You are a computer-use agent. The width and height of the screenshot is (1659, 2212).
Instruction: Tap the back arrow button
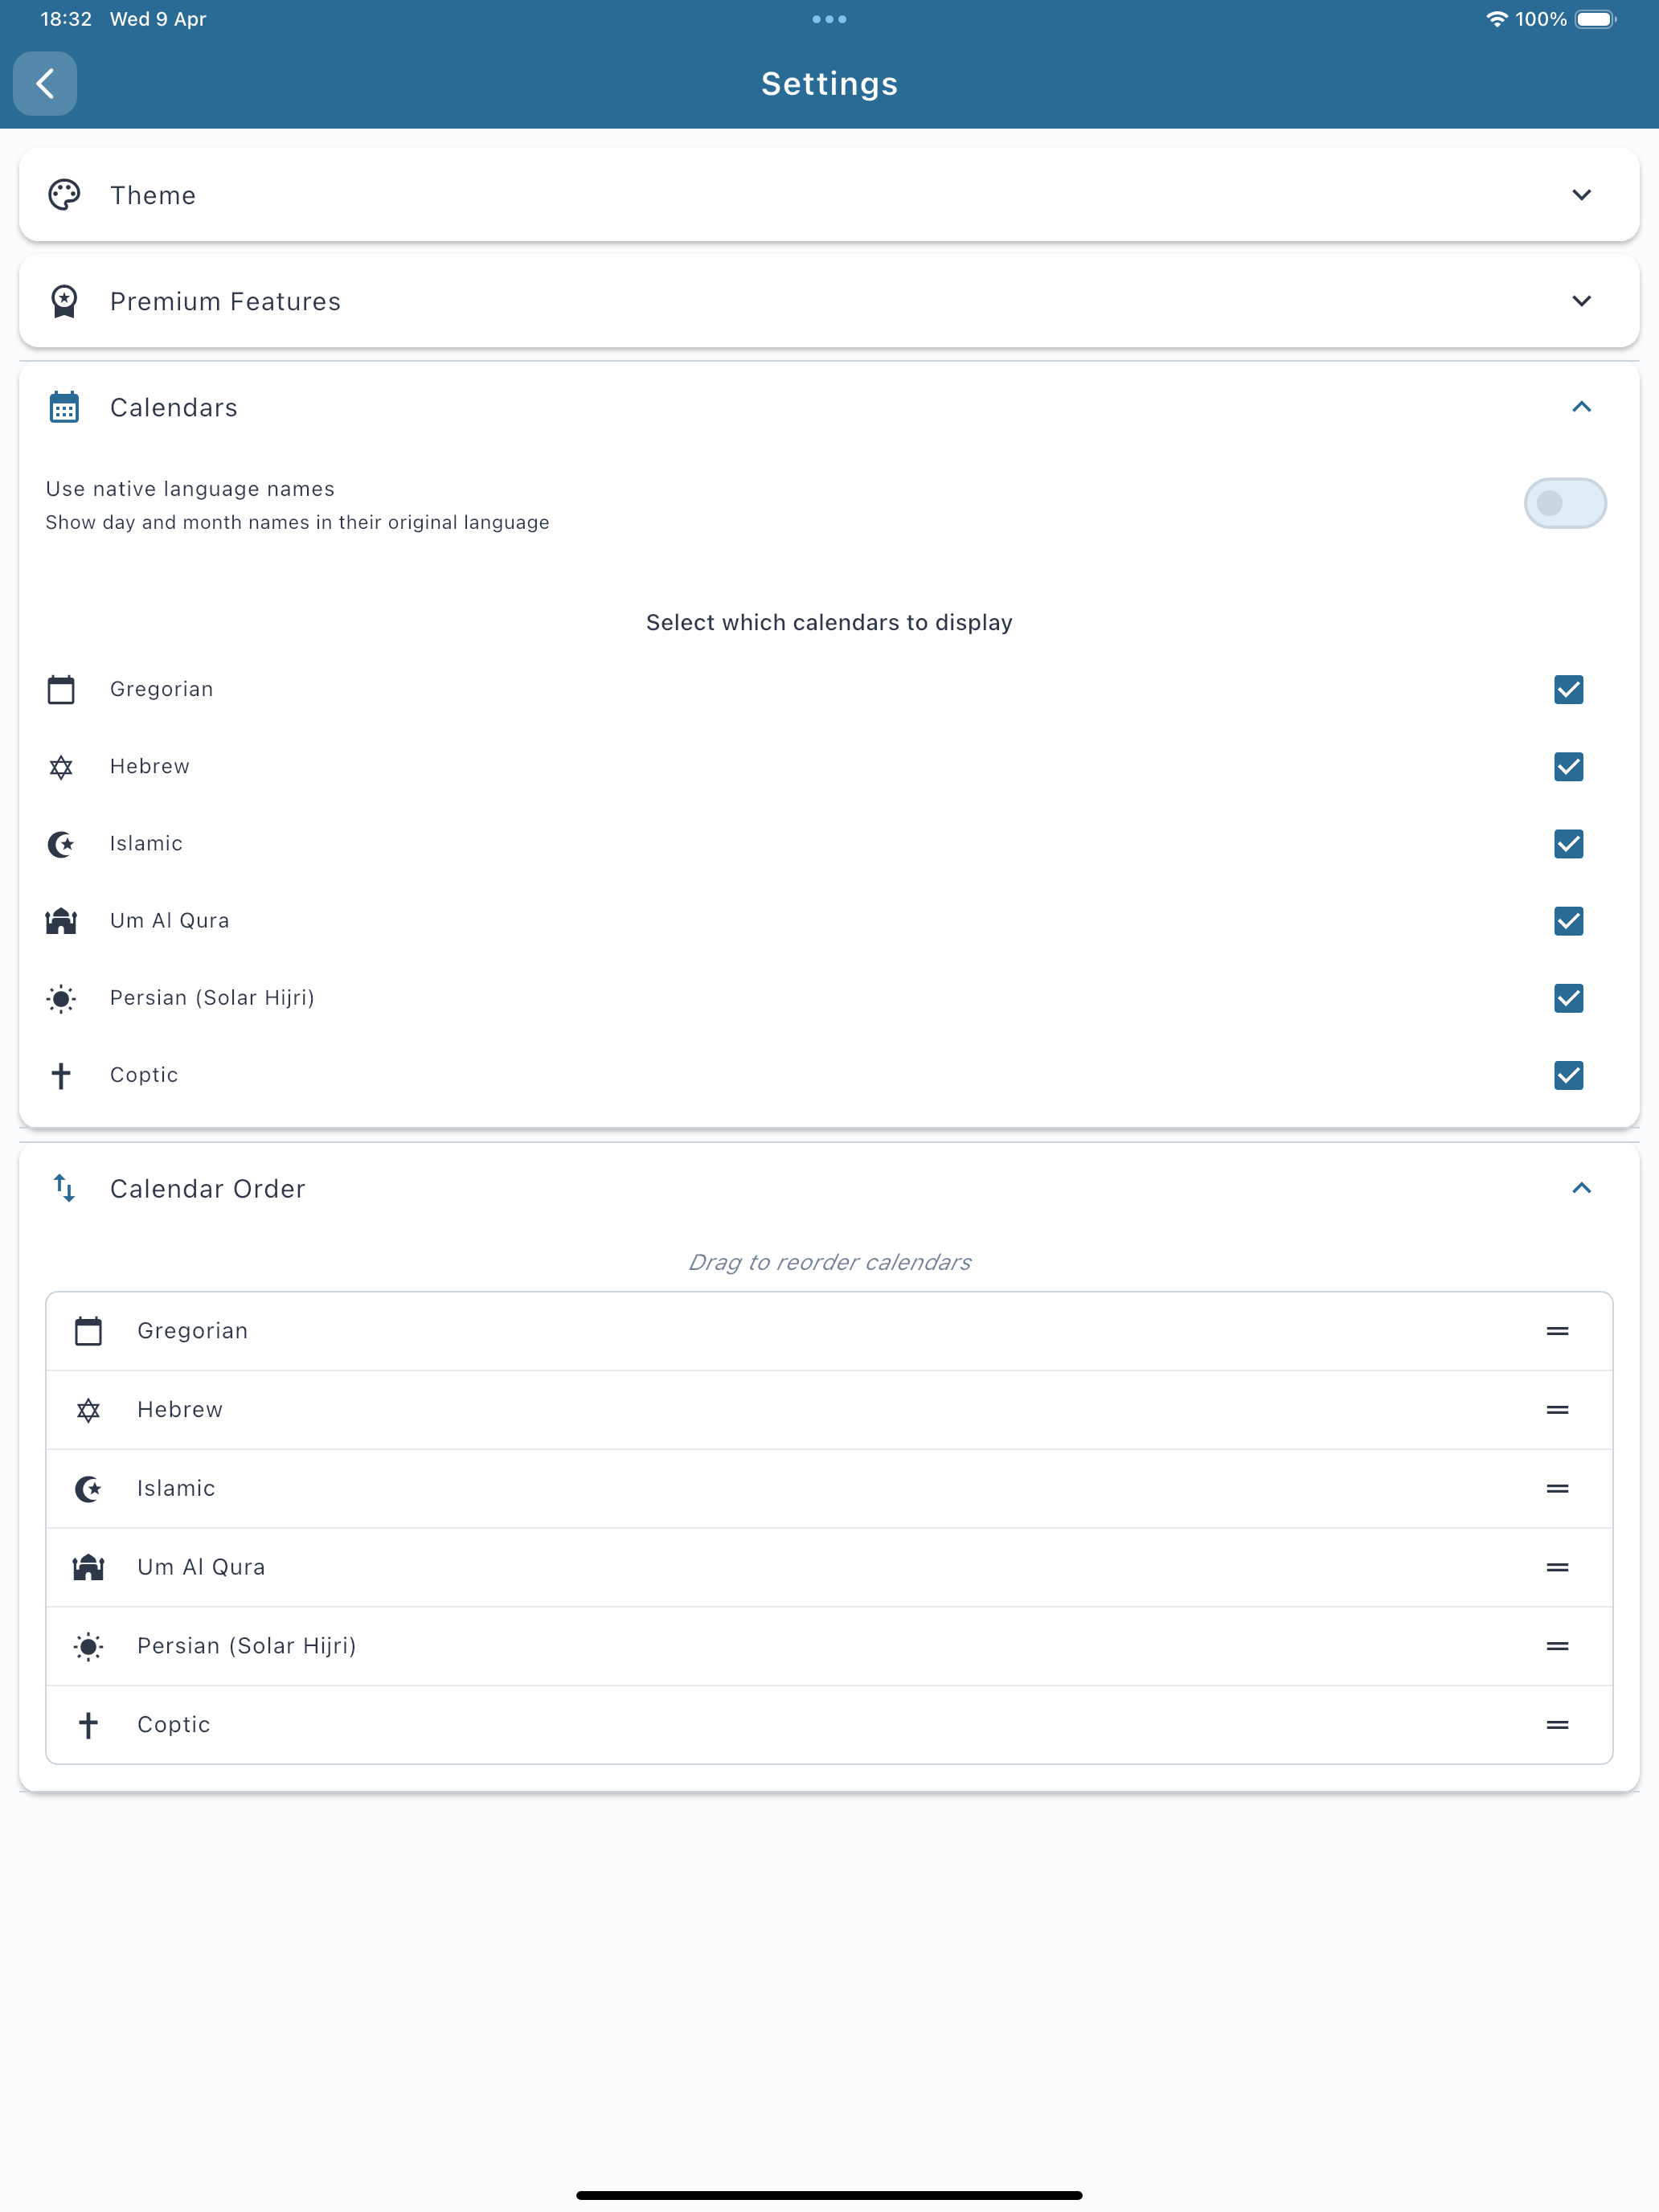[44, 83]
